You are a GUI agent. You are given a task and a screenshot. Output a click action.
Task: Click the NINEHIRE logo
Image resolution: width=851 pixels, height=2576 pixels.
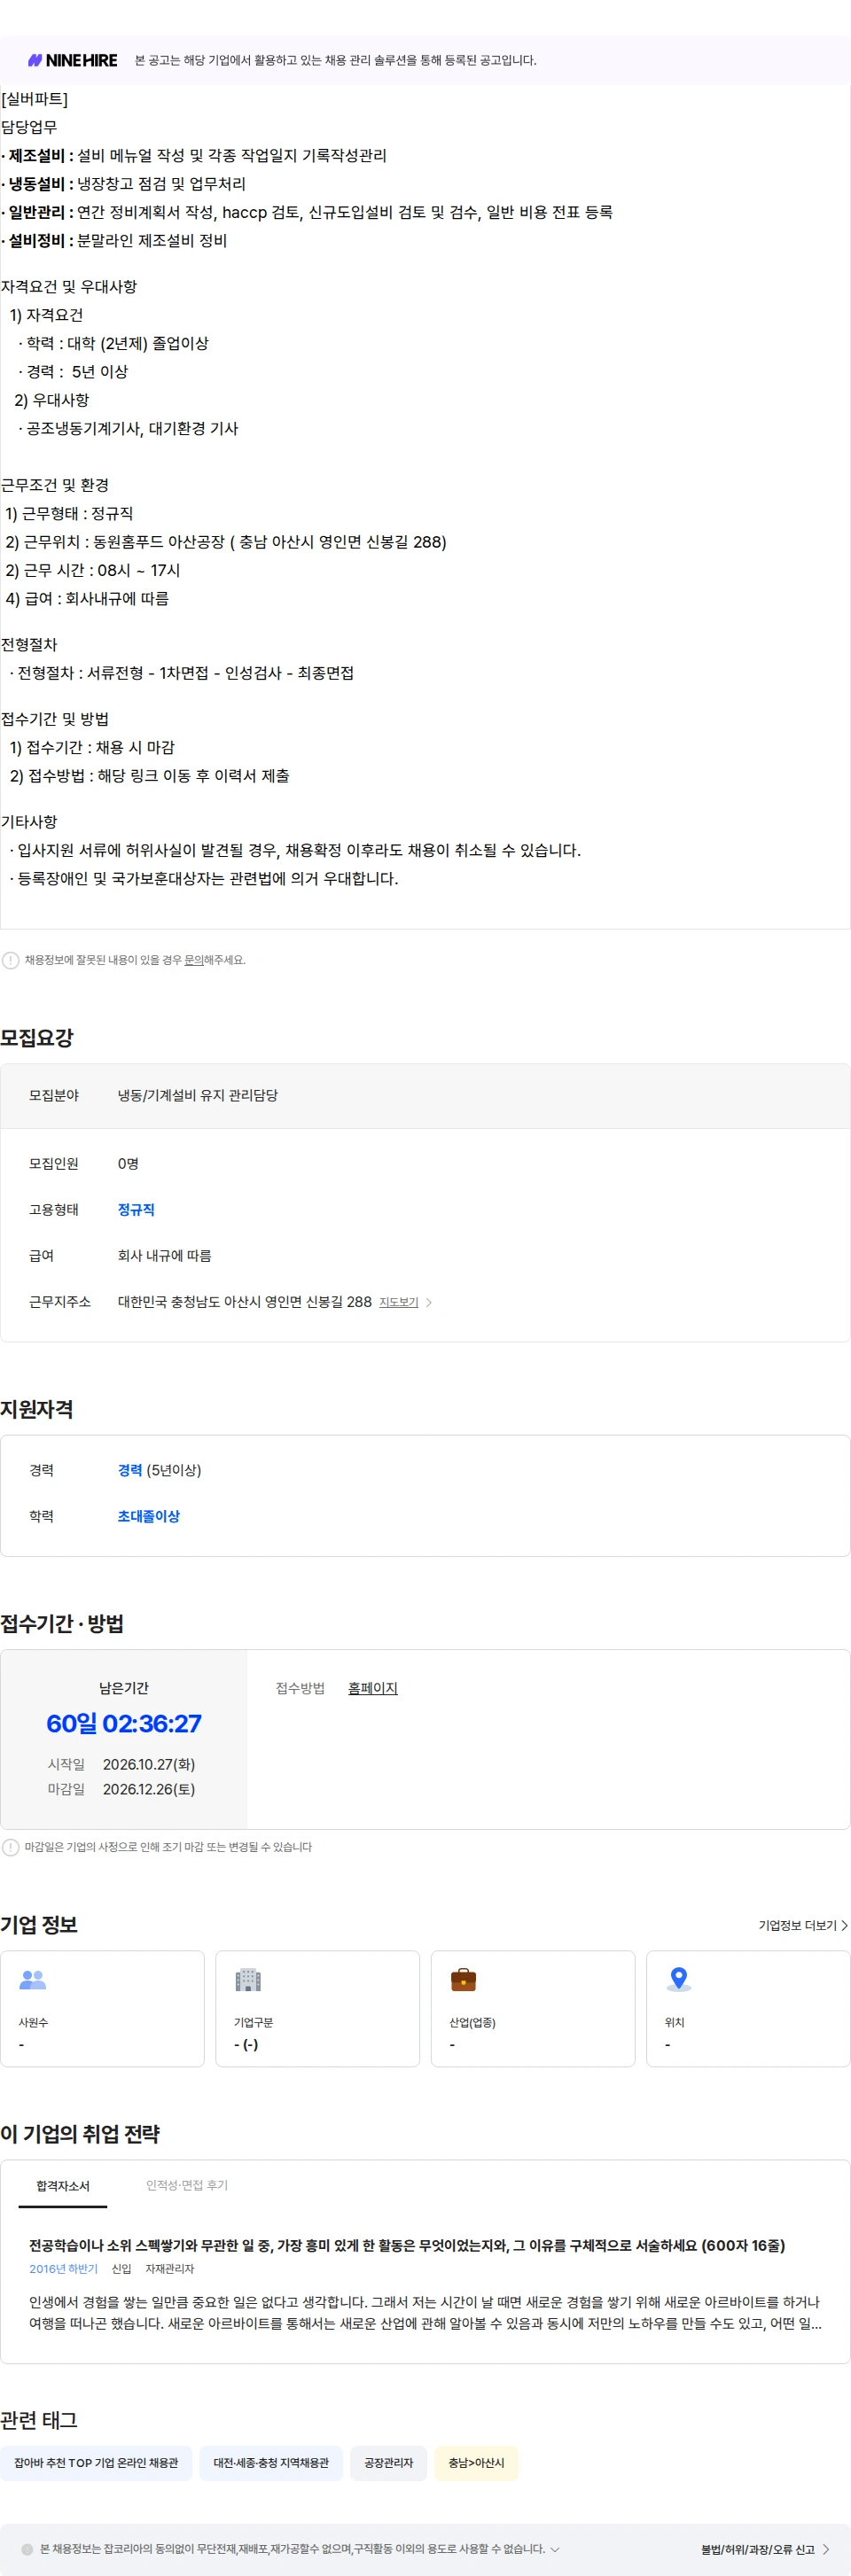click(x=72, y=60)
